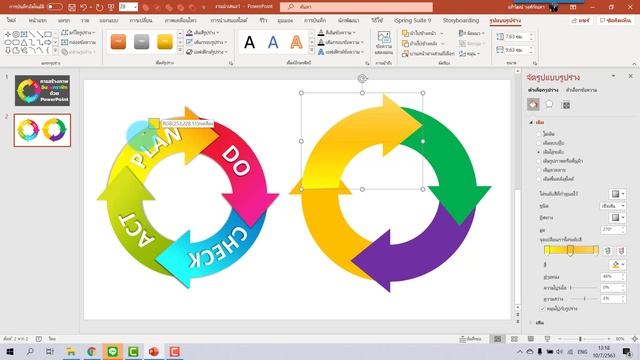The width and height of the screenshot is (640, 360).
Task: Expand the shape styles gallery more arrow
Action: tap(180, 50)
